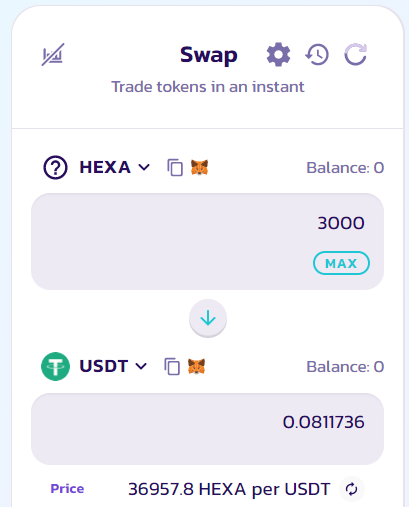Switch tokens with the down arrow button
Screen dimensions: 409x507
point(208,318)
